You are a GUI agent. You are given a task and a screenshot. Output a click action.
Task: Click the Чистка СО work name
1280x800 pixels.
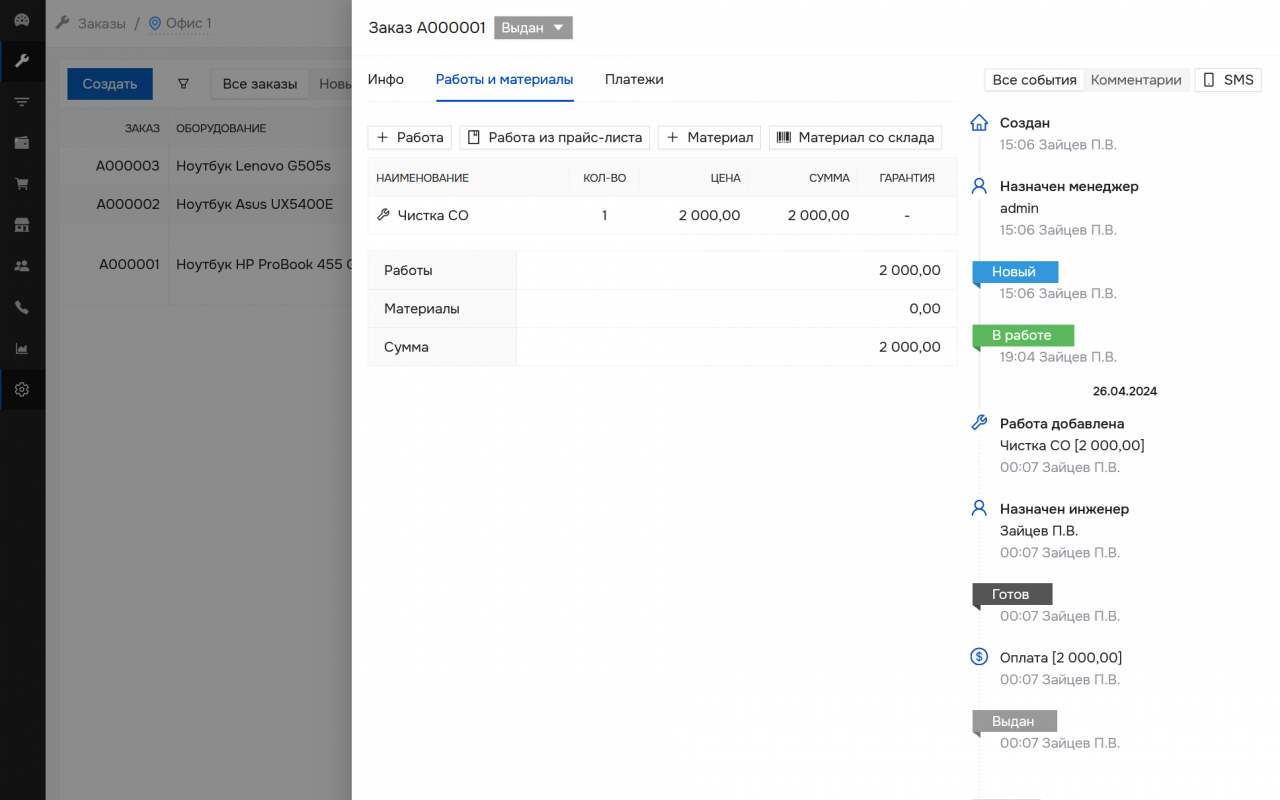click(433, 215)
